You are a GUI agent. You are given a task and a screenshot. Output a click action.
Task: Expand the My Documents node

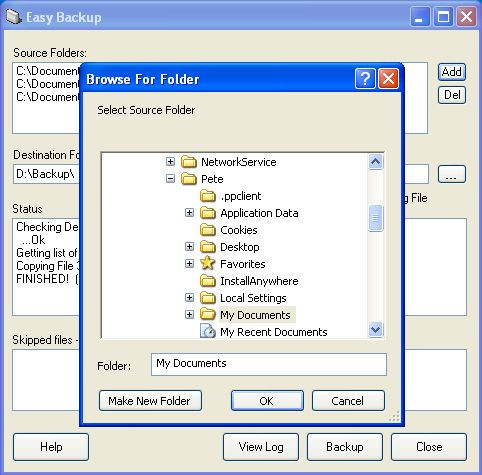pos(189,315)
